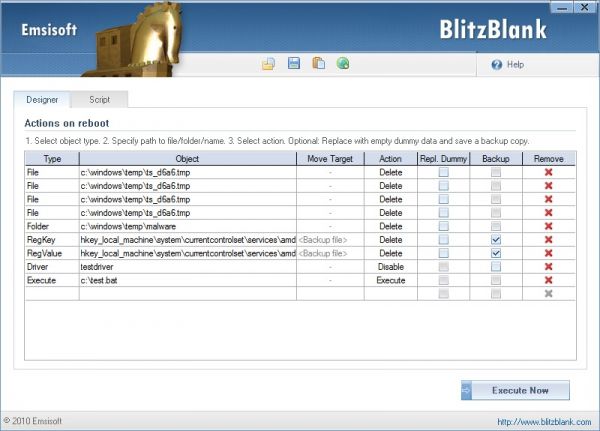The image size is (600, 431).
Task: Open Help via the question mark icon
Action: click(x=497, y=64)
